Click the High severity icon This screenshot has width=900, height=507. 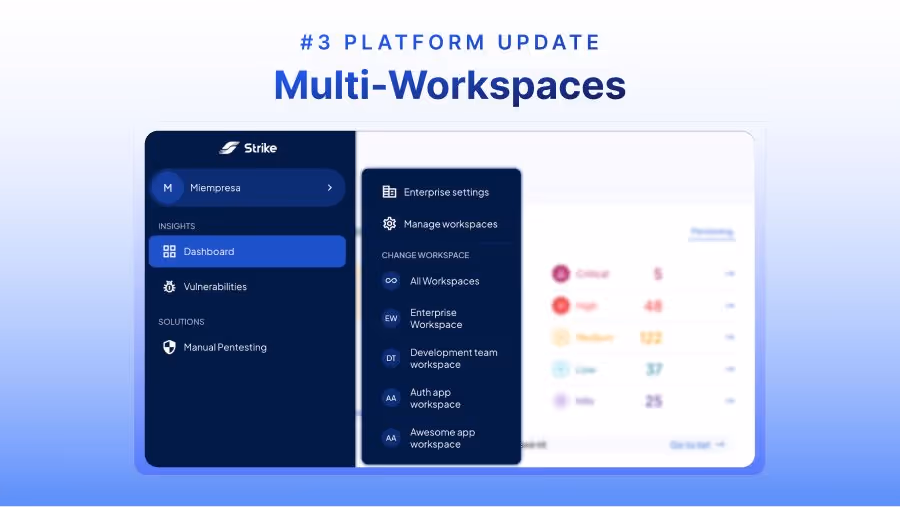tap(561, 305)
